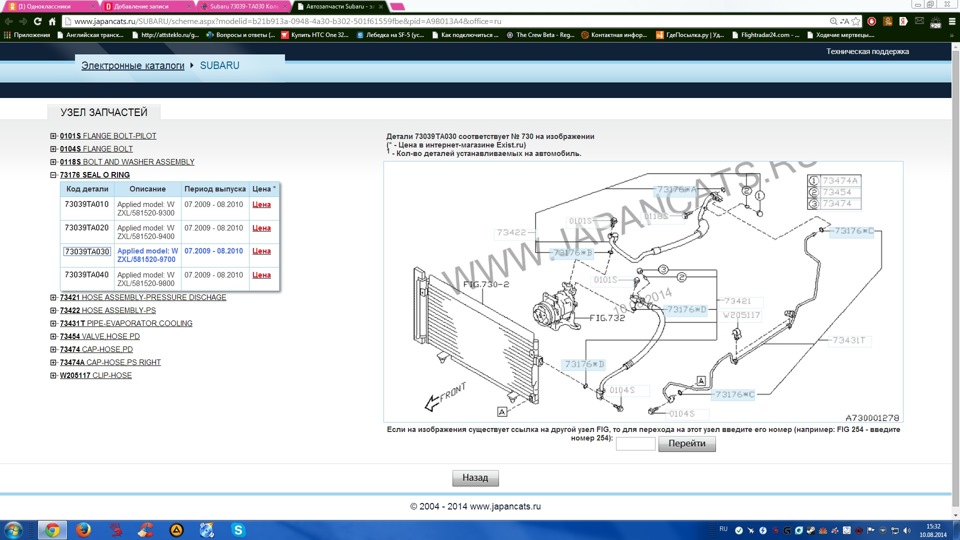
Task: Open the Купить HTC One bookmark
Action: click(x=315, y=35)
